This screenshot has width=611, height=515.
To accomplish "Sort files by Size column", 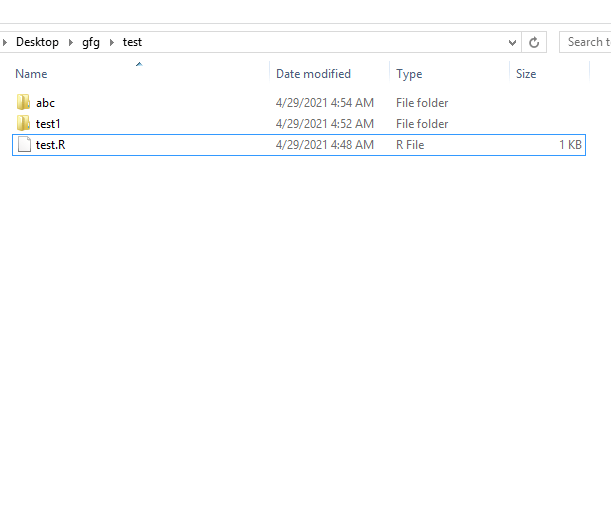I will coord(526,74).
